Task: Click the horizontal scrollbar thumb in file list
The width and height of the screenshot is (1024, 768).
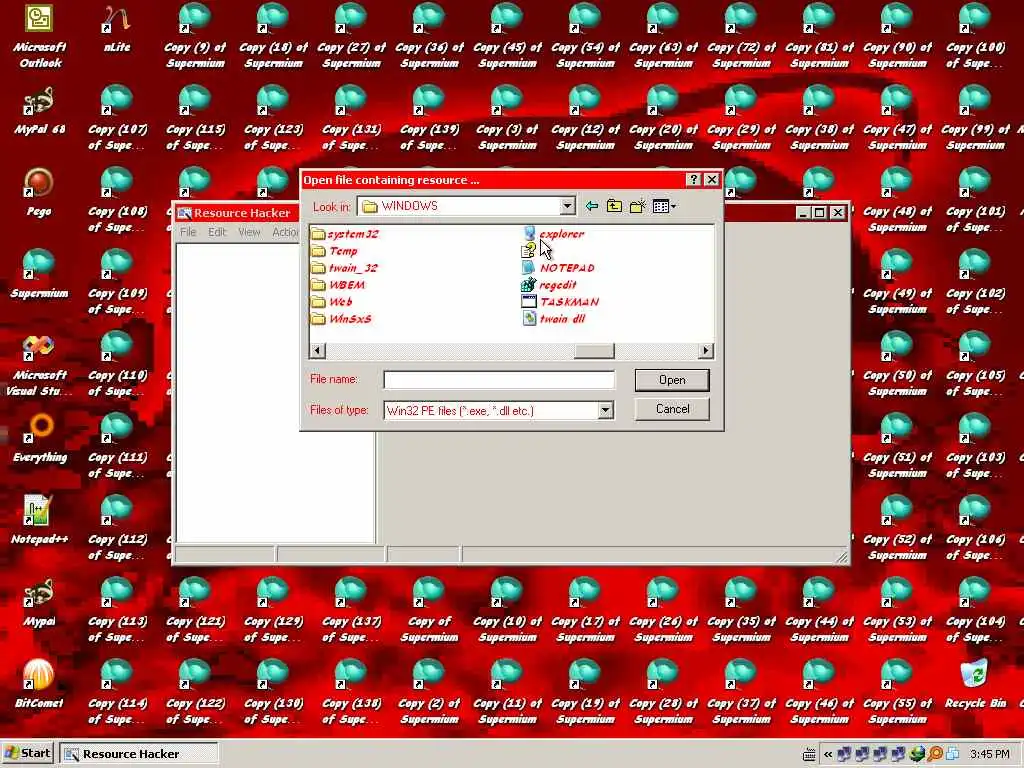Action: (x=594, y=351)
